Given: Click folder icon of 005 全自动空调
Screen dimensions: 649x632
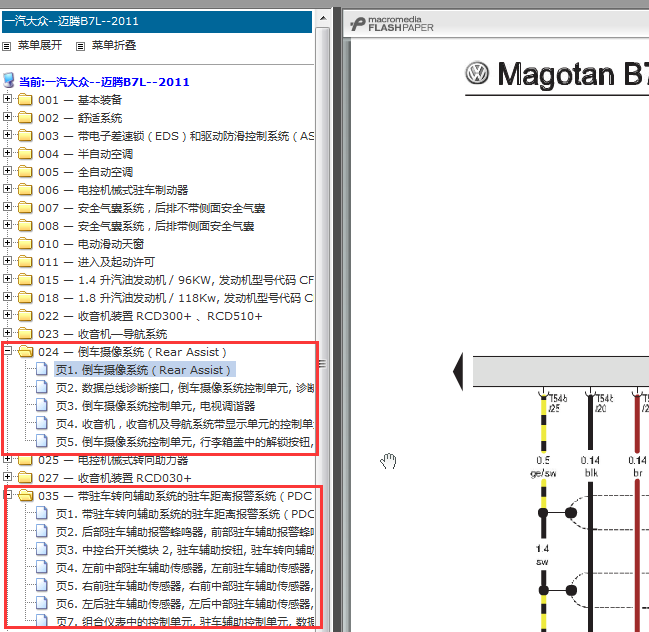Looking at the screenshot, I should click(25, 171).
